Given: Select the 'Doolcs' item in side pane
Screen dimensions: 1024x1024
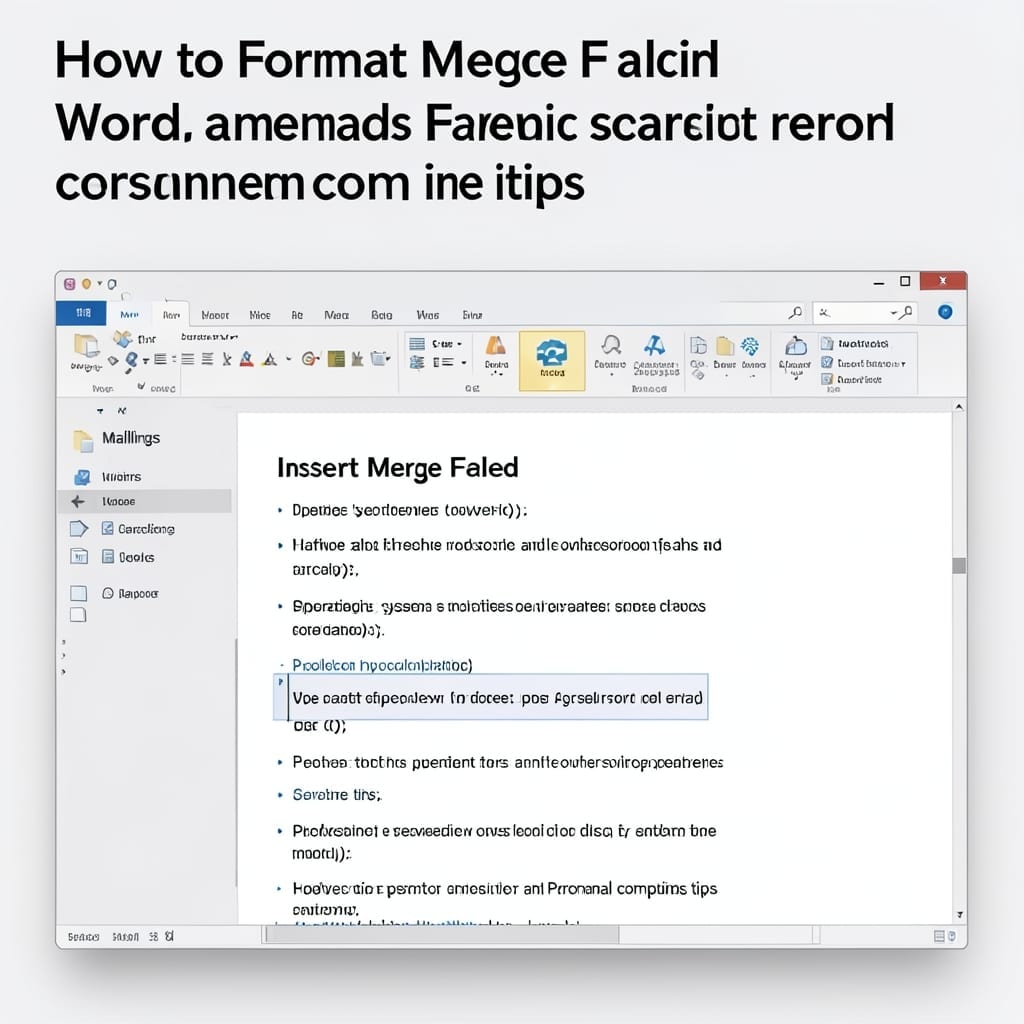Looking at the screenshot, I should tap(136, 557).
